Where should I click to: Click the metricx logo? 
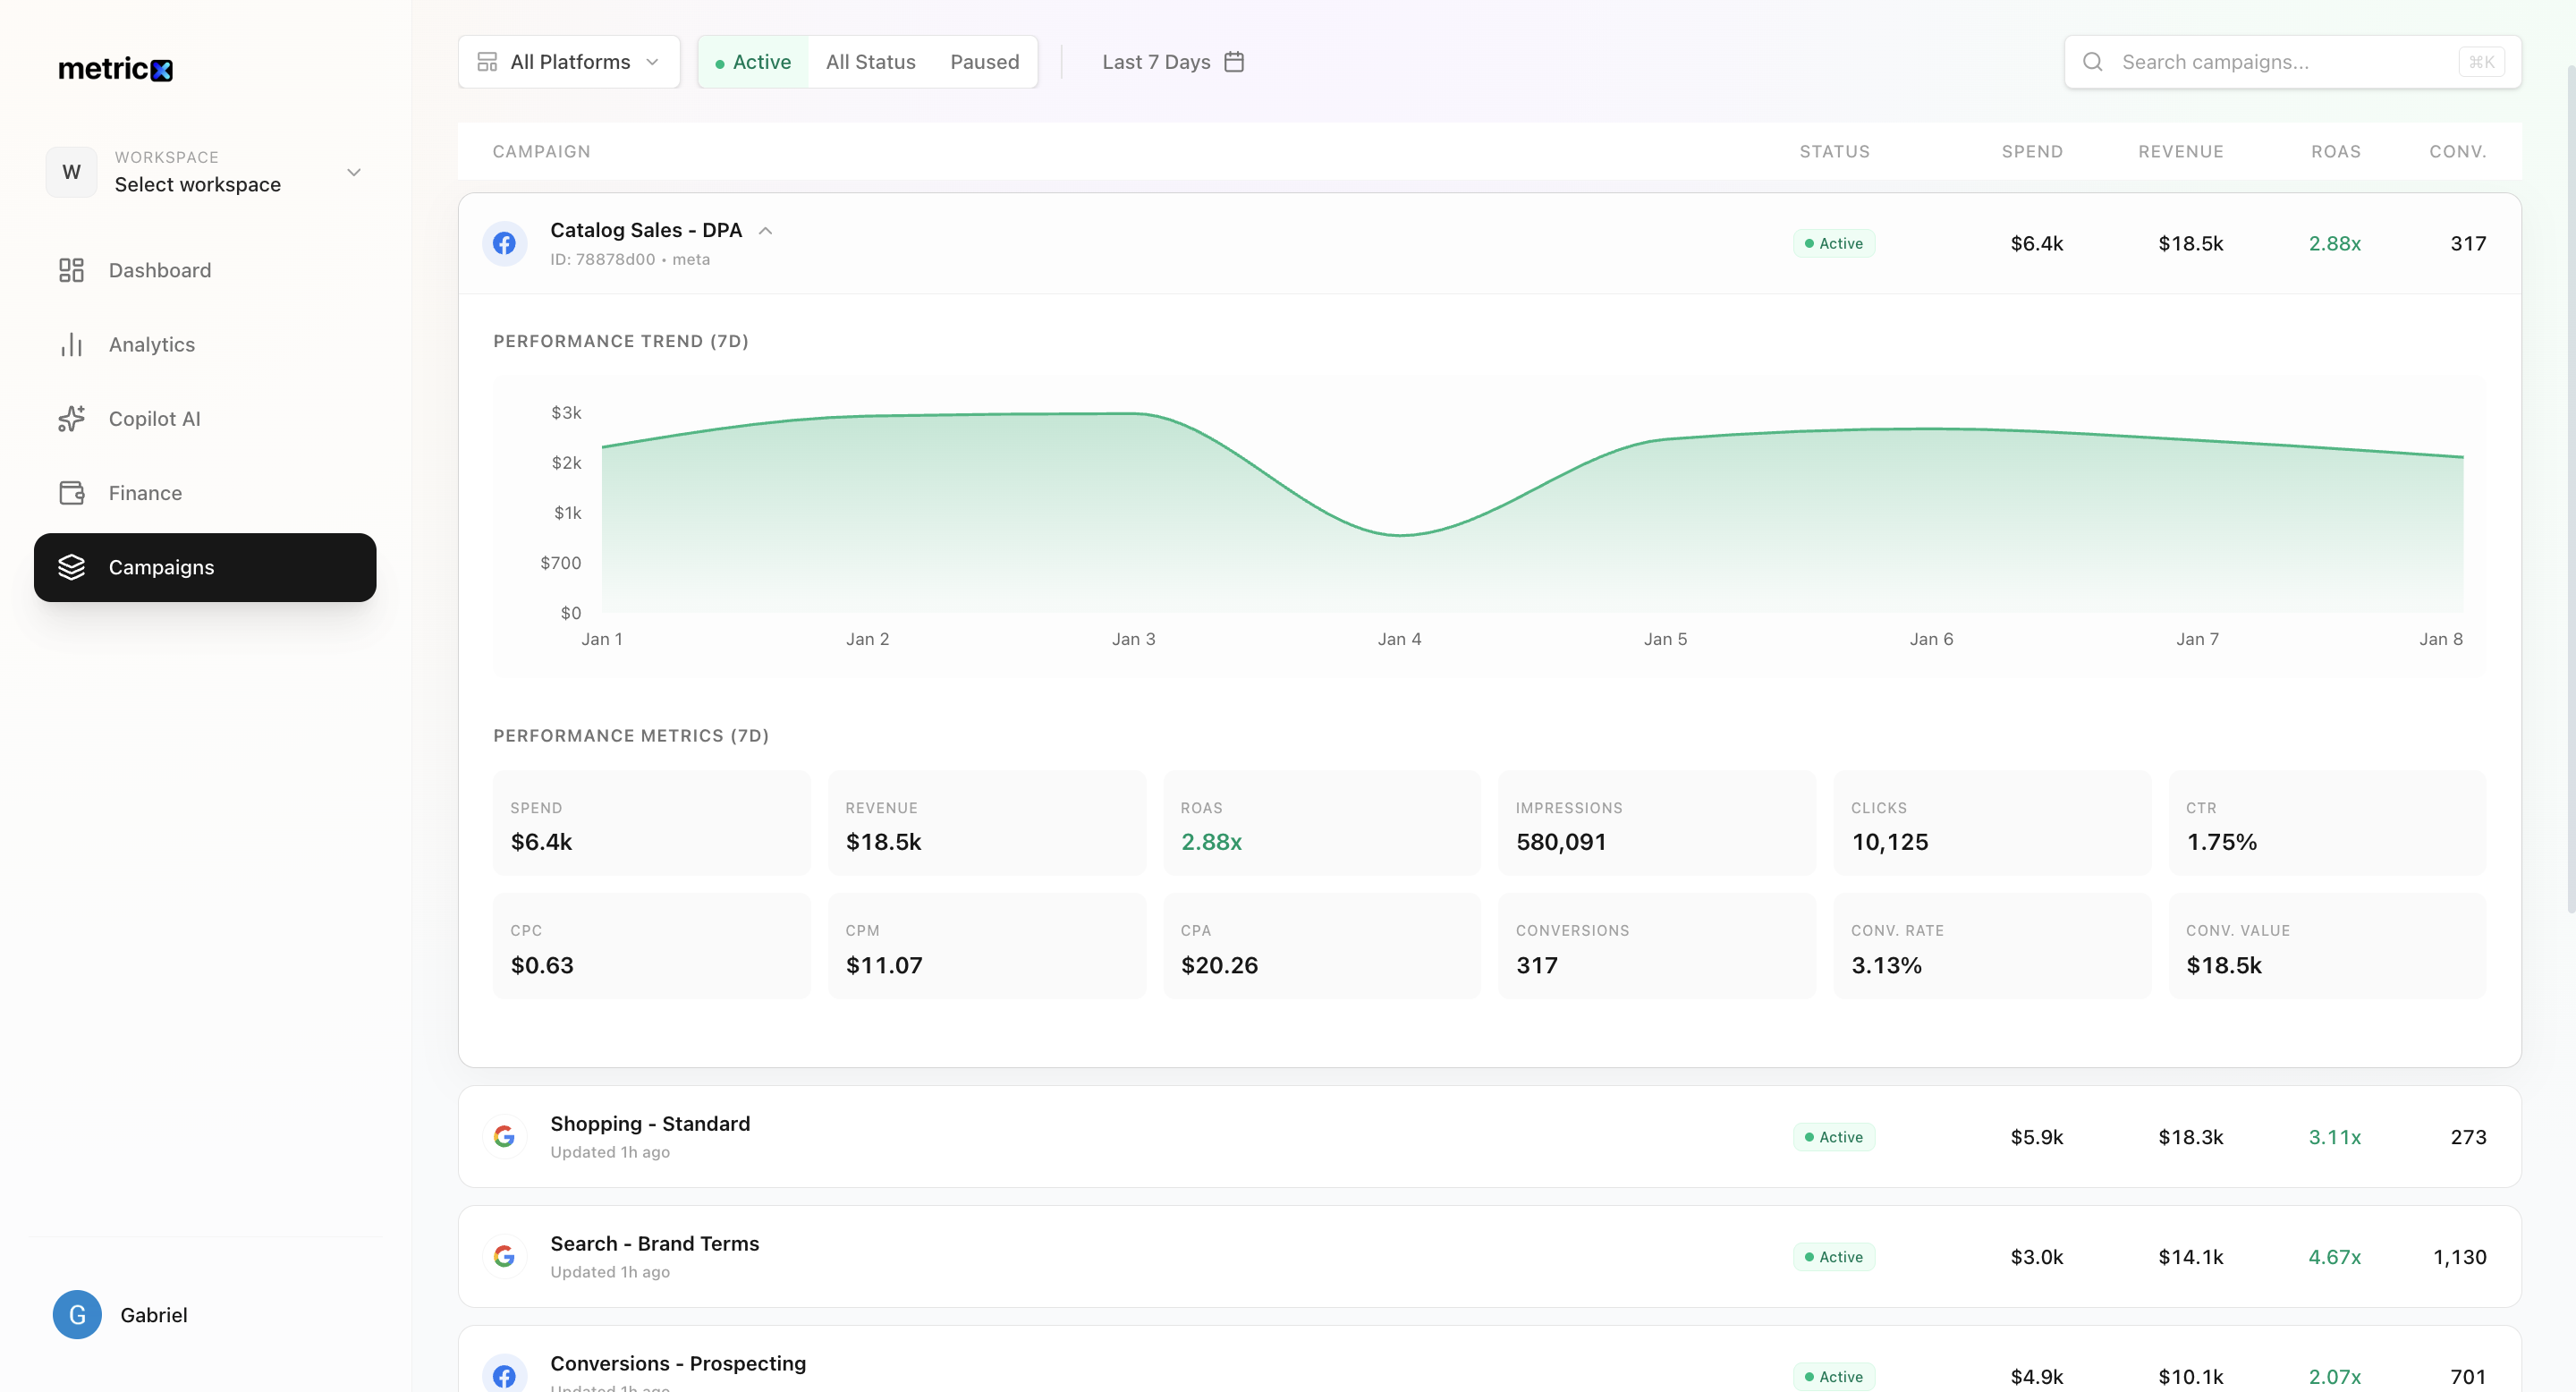pyautogui.click(x=115, y=69)
